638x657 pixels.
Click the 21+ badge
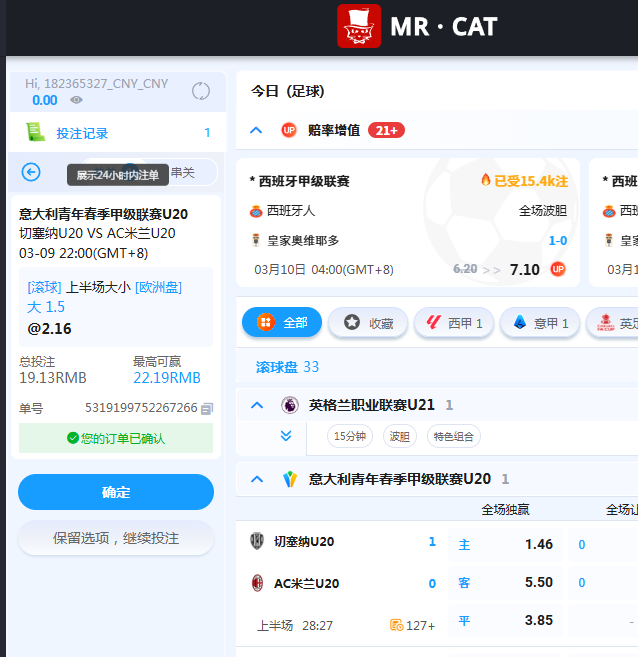386,130
